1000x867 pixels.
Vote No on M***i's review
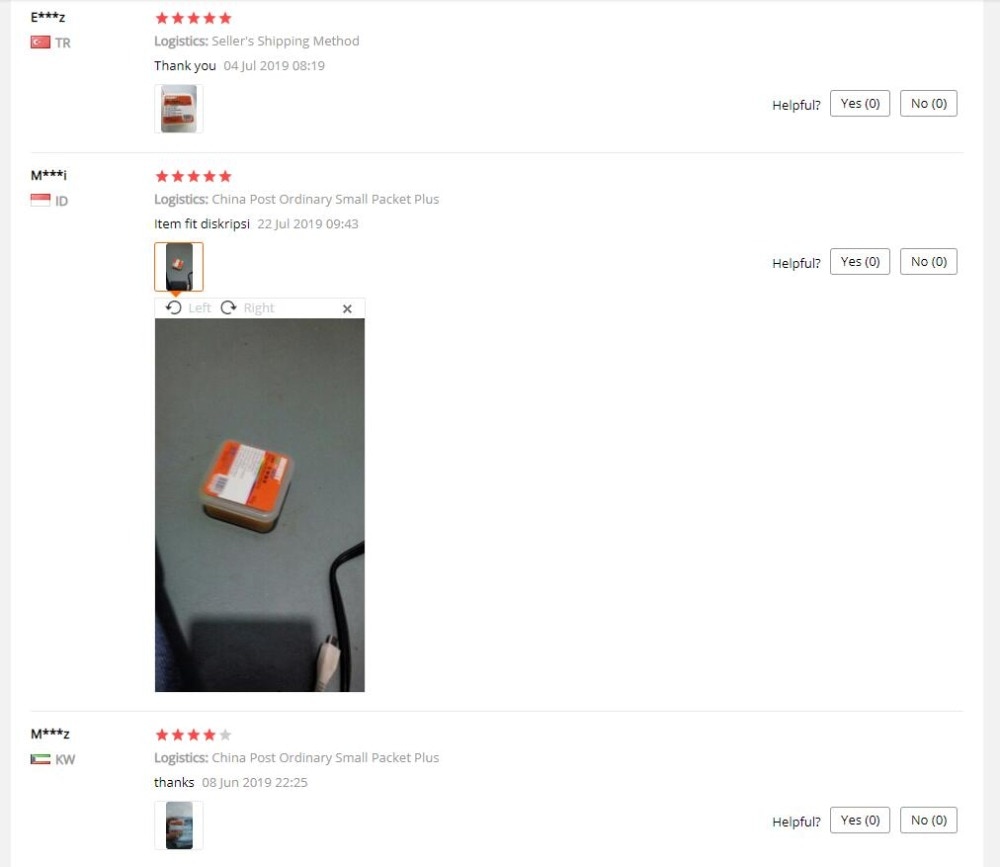tap(929, 262)
